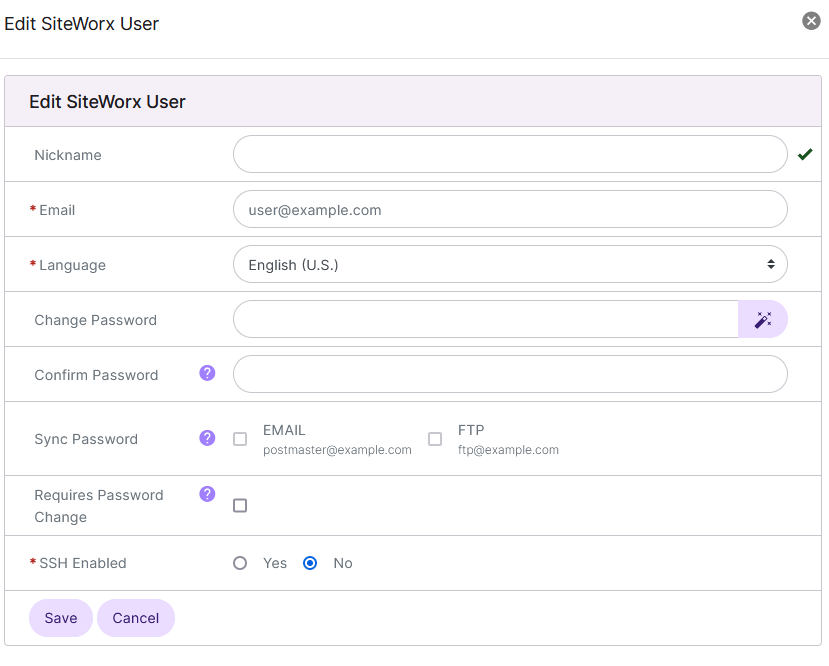Select No for SSH Enabled
This screenshot has height=666, width=829.
310,563
